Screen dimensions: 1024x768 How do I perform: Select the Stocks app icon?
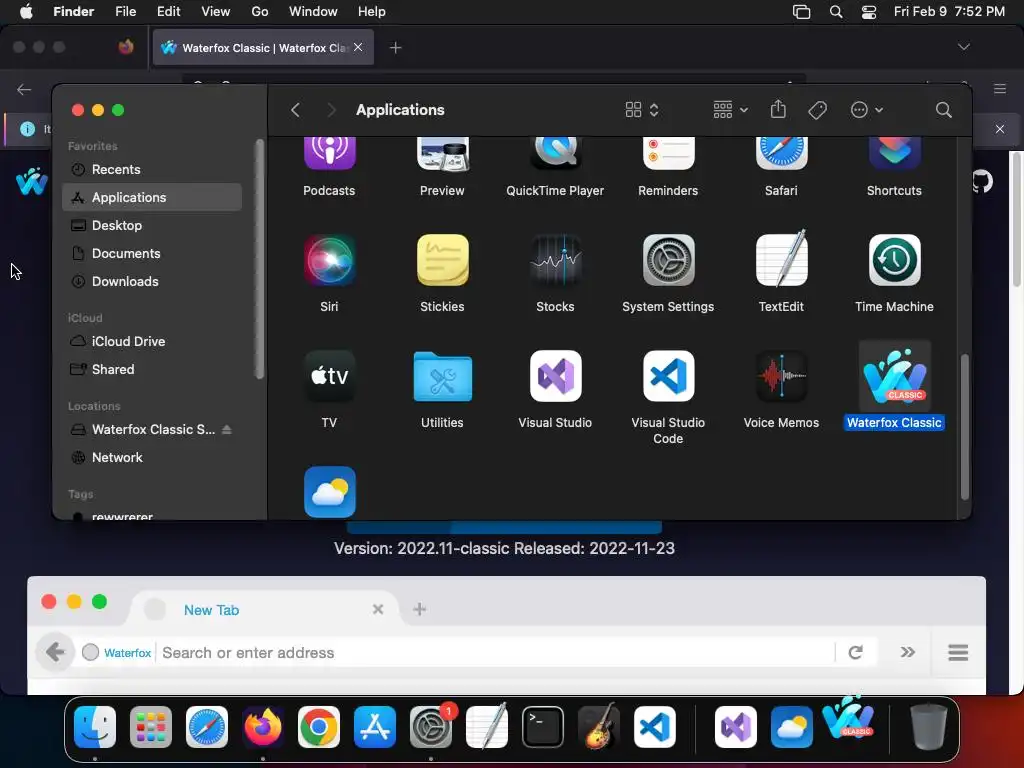coord(555,260)
